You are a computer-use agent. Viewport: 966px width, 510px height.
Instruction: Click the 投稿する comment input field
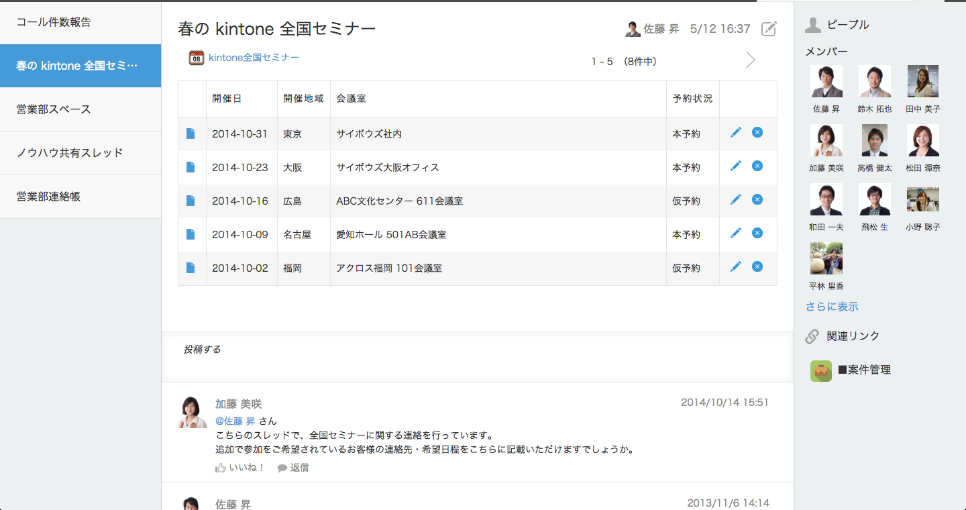point(477,357)
